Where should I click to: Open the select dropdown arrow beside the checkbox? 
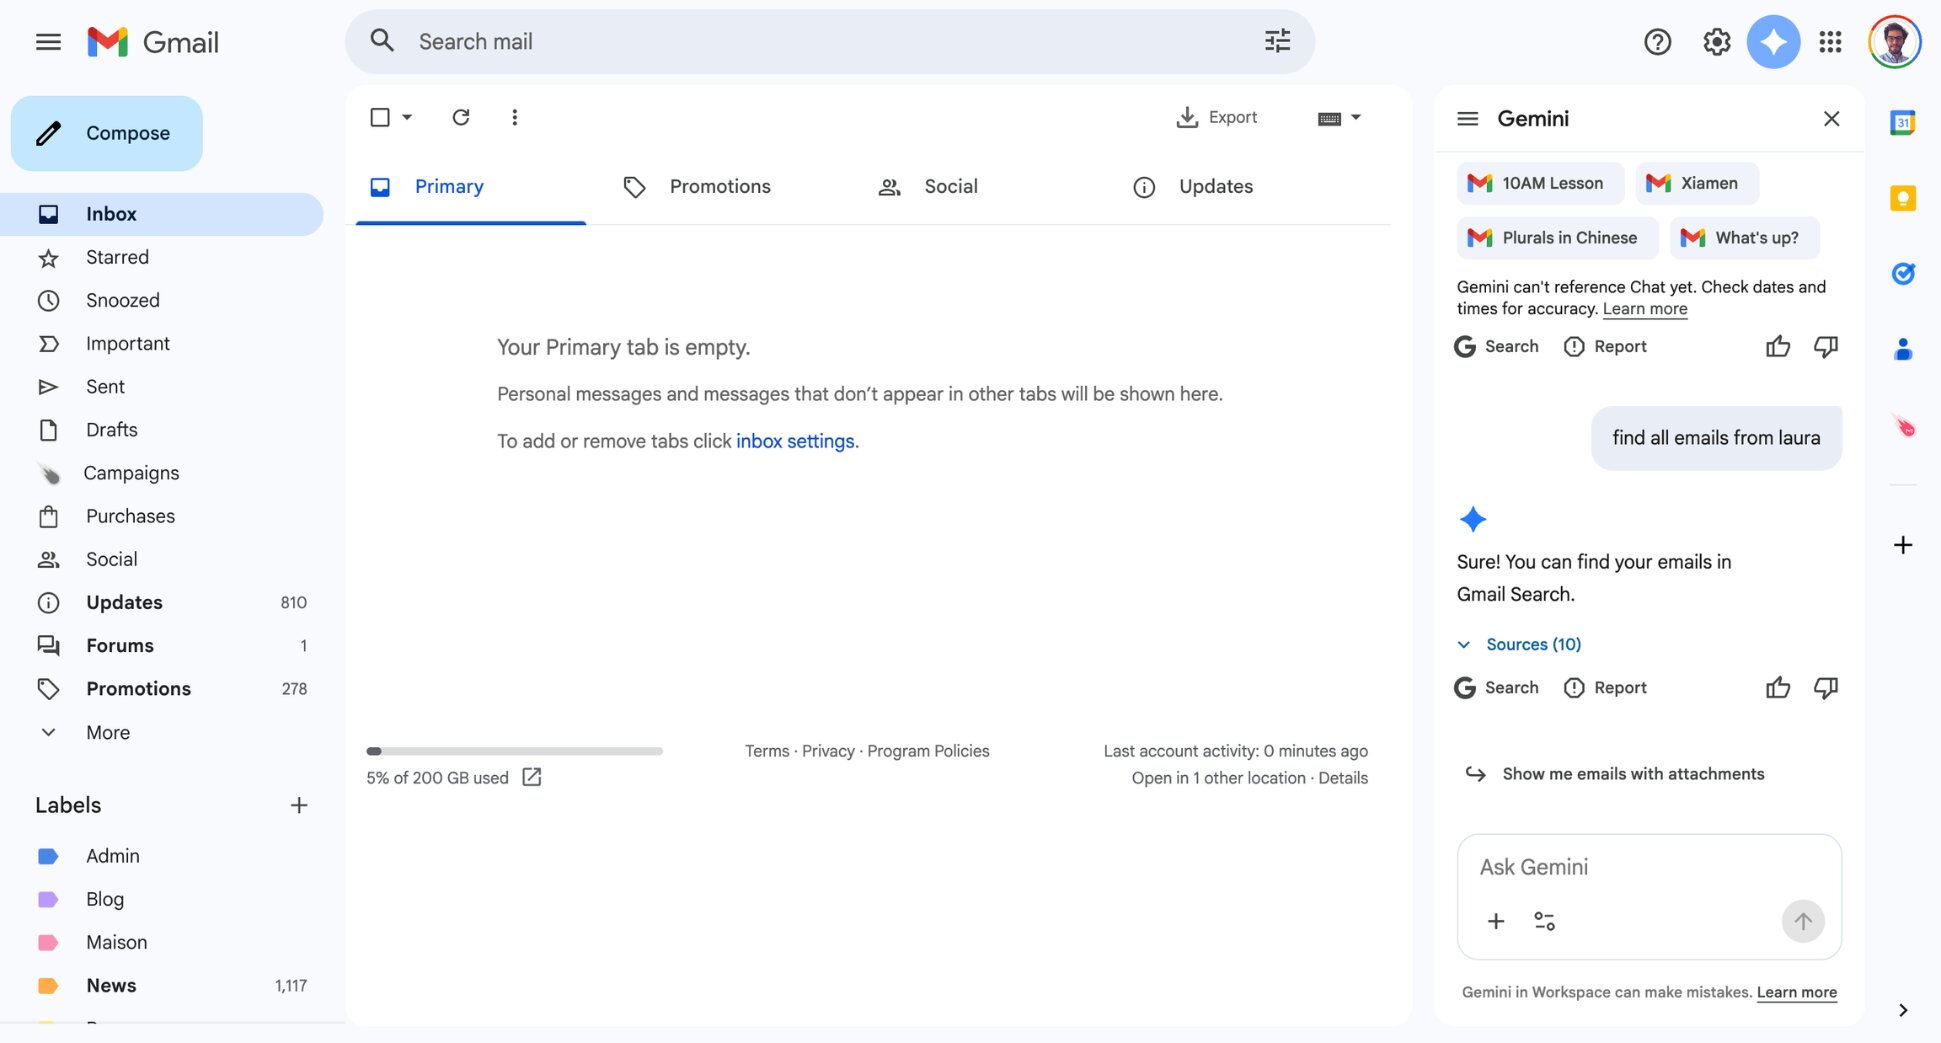tap(406, 117)
